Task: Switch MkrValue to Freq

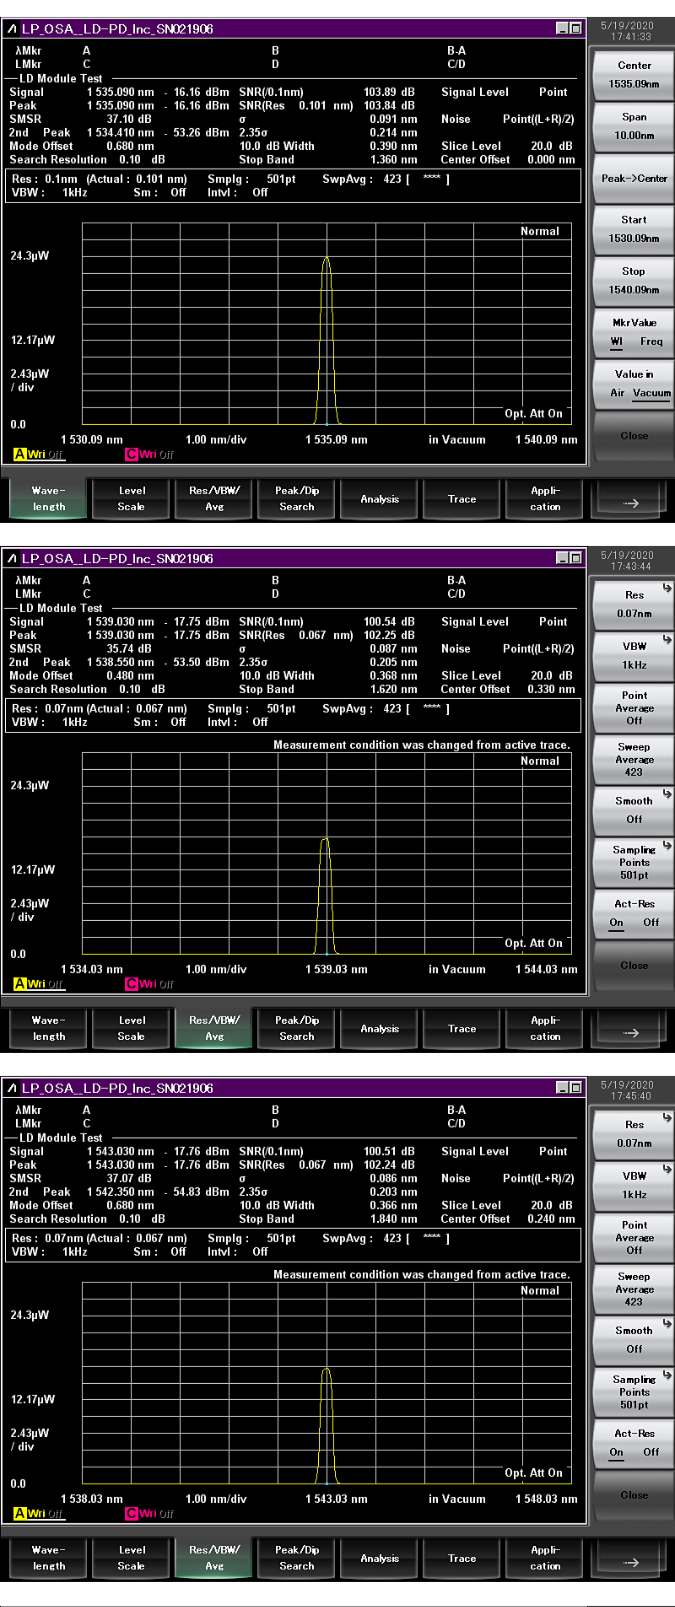Action: 651,342
